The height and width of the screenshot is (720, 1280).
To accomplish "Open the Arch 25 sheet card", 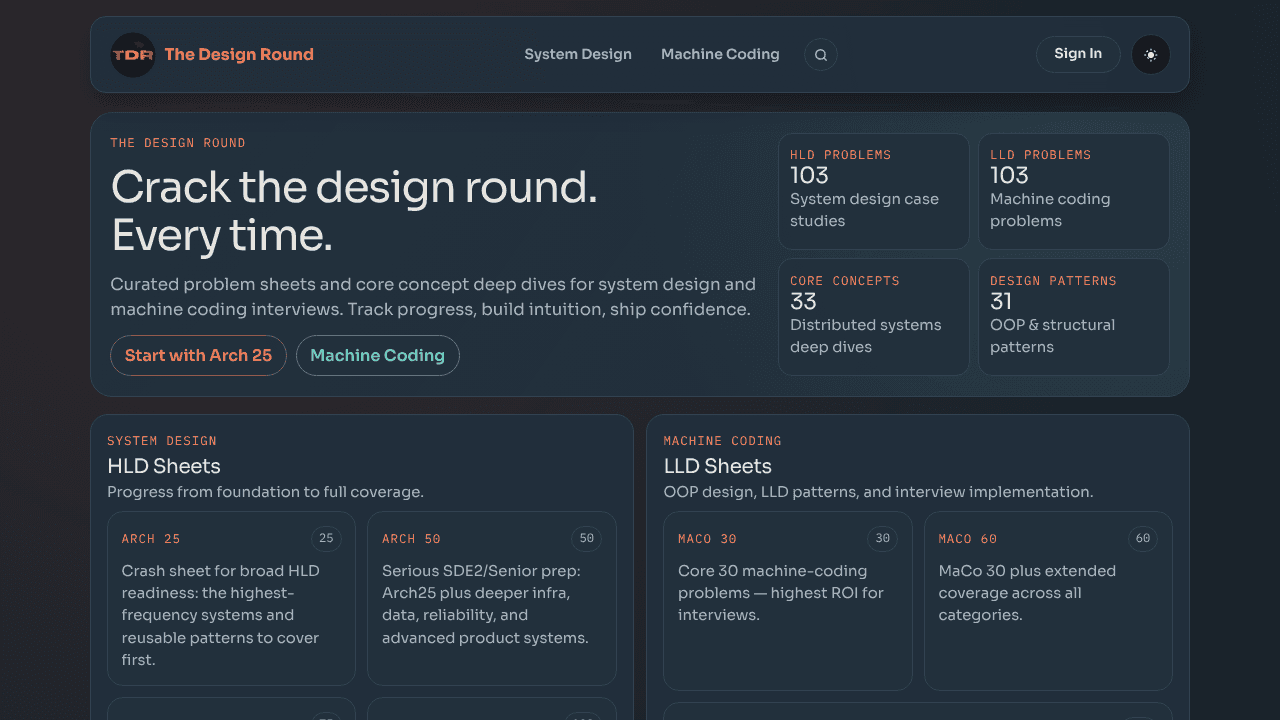I will [x=231, y=599].
